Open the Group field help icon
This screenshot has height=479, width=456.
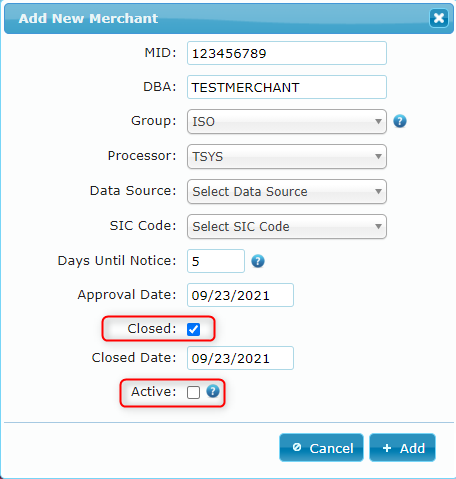click(x=400, y=121)
